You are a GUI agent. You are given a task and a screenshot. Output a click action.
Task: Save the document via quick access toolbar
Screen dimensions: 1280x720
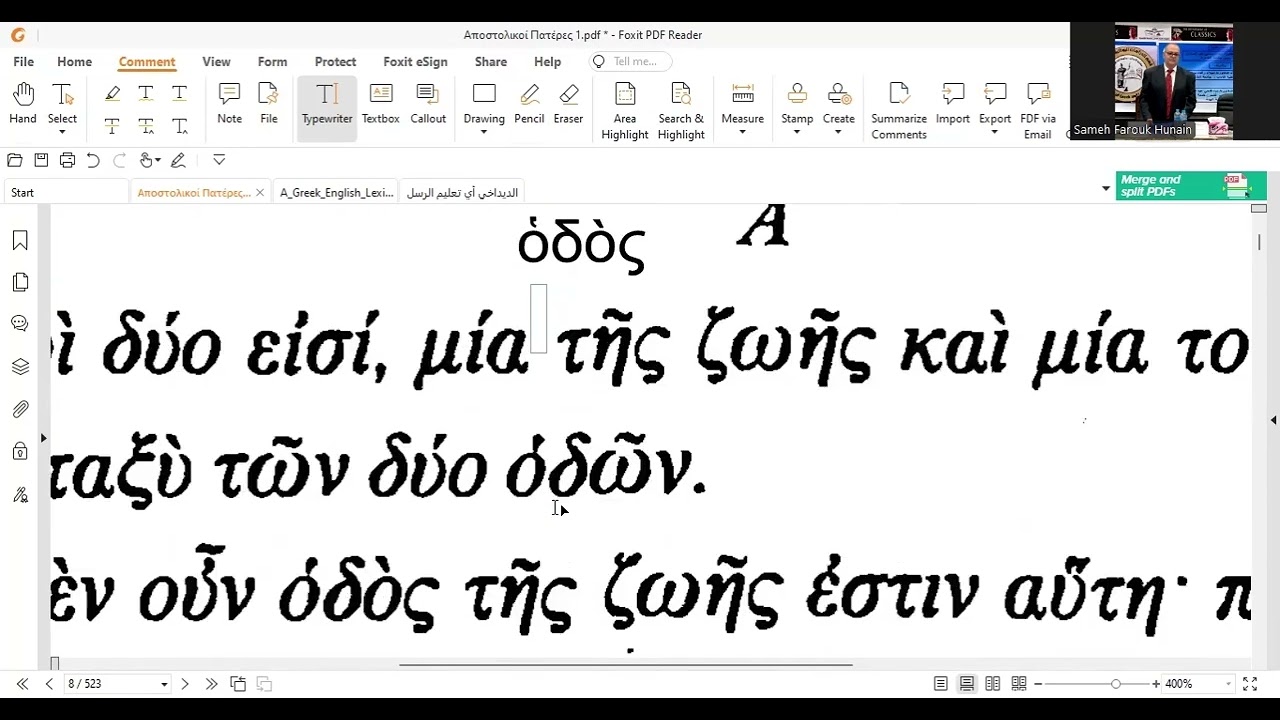click(41, 160)
